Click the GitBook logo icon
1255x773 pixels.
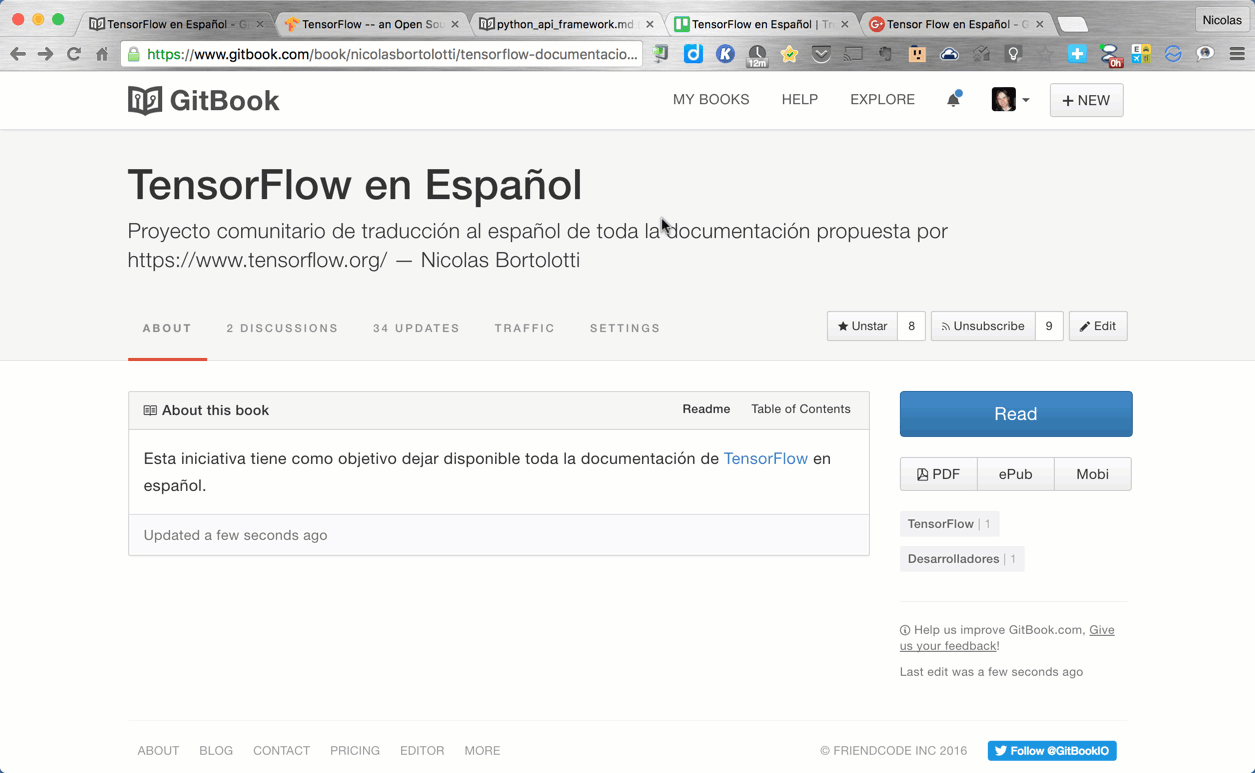pos(143,99)
